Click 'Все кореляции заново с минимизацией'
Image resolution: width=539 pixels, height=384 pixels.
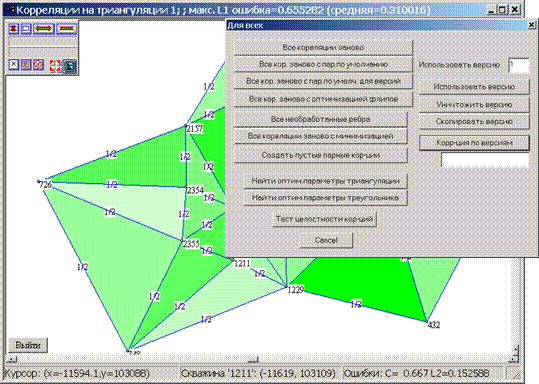pos(321,136)
